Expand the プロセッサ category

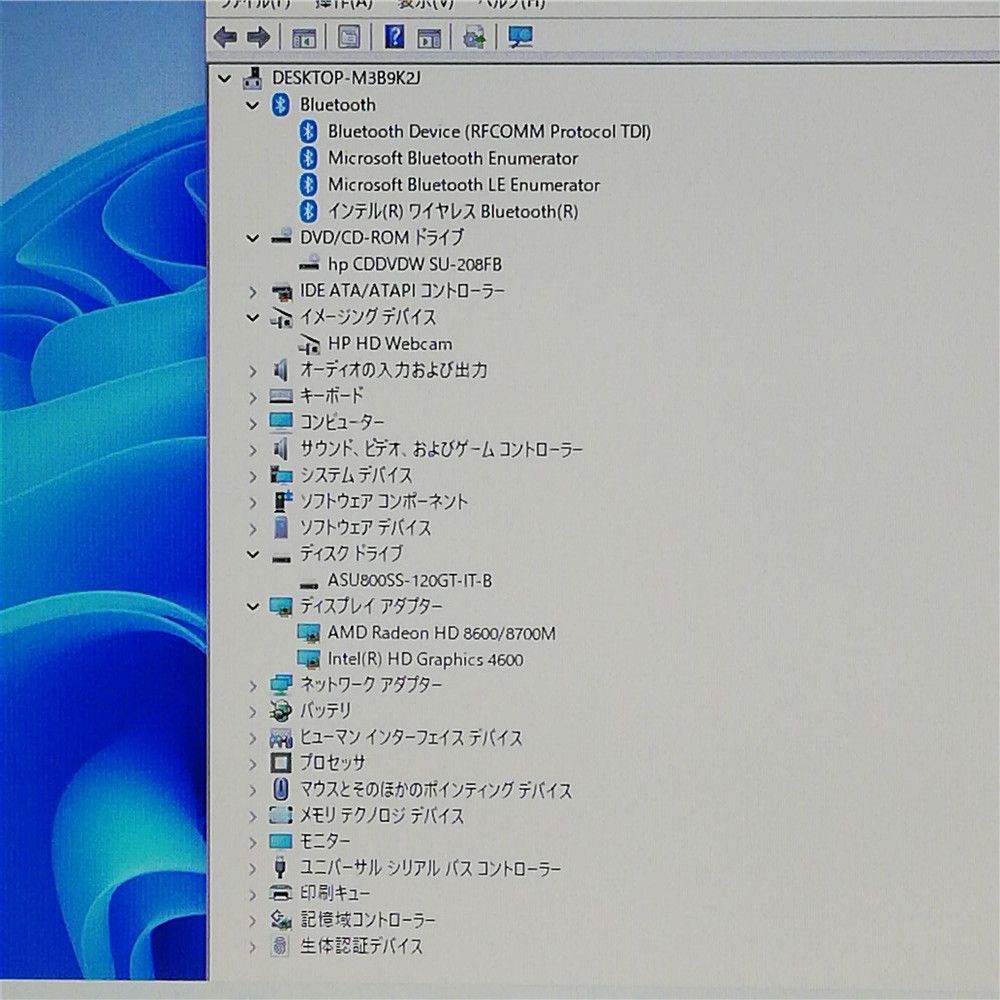point(253,764)
